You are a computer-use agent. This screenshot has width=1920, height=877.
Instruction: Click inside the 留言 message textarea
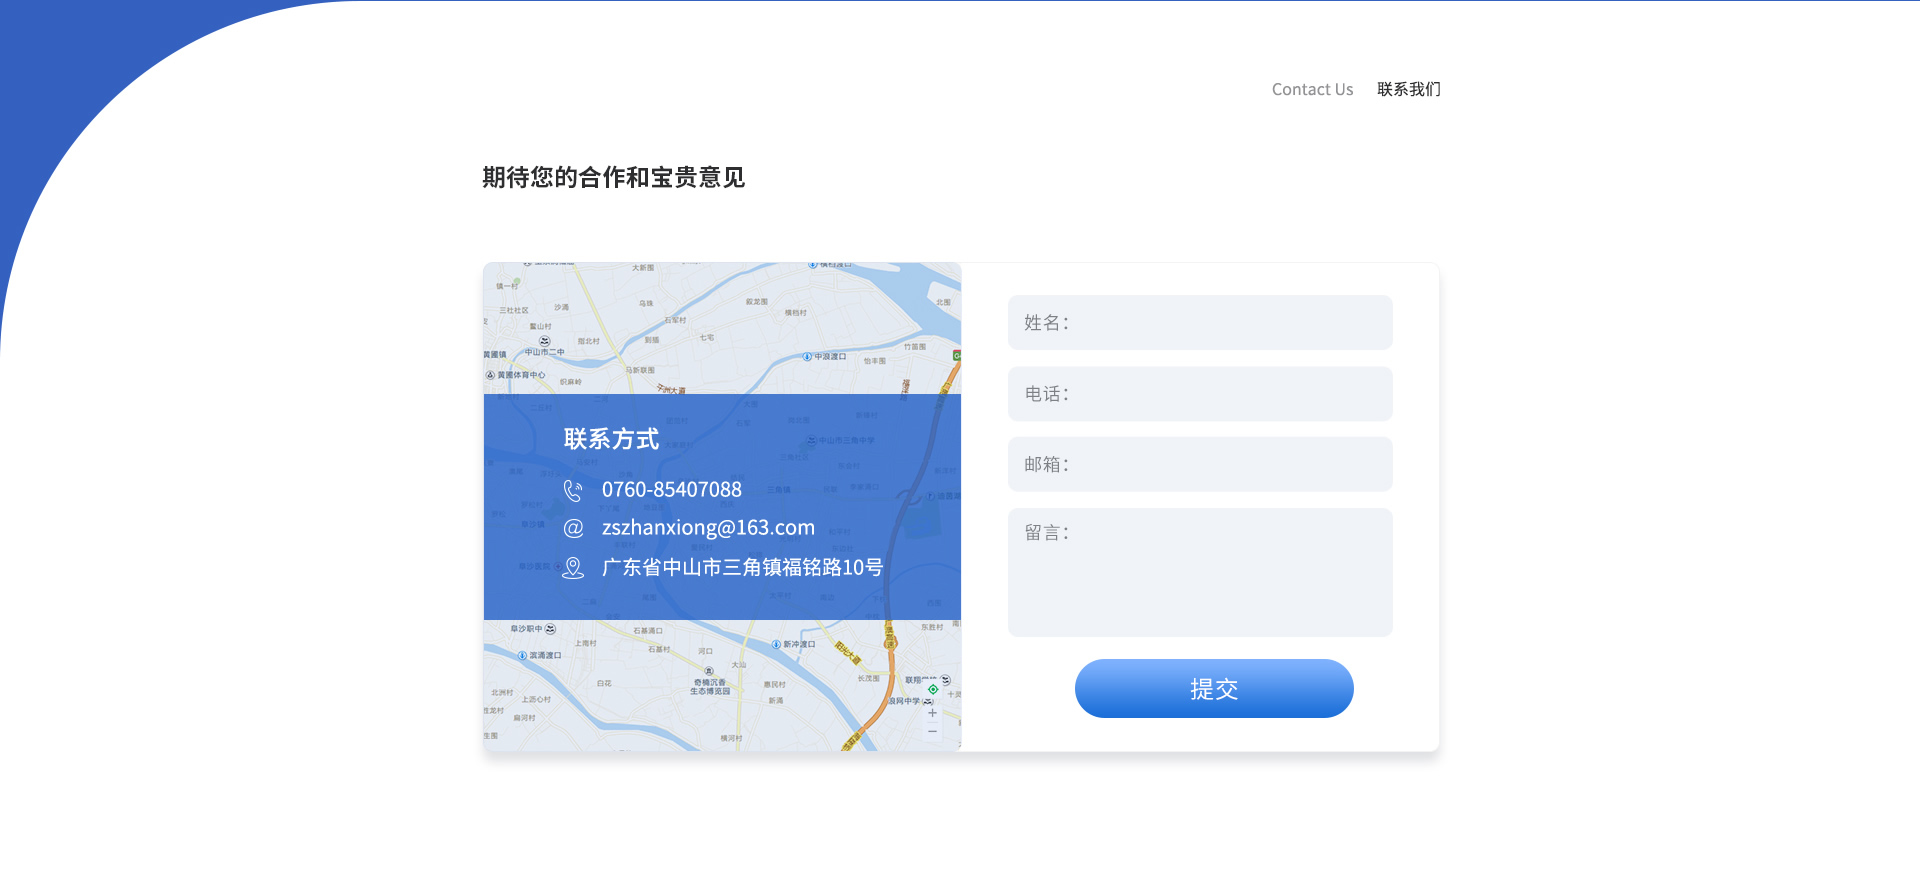click(1200, 572)
